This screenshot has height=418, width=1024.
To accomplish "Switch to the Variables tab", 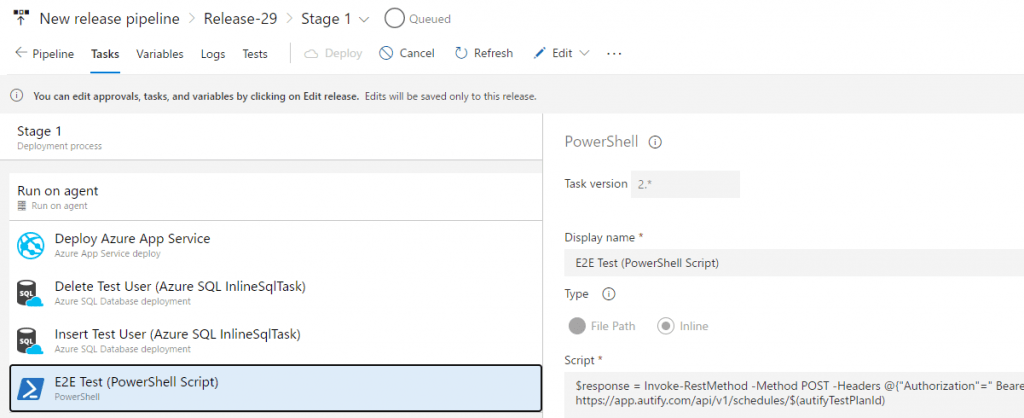I will (x=159, y=54).
